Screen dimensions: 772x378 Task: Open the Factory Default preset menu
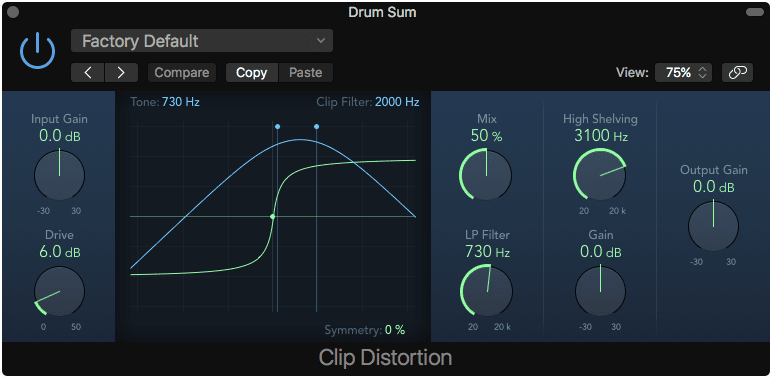pos(202,41)
